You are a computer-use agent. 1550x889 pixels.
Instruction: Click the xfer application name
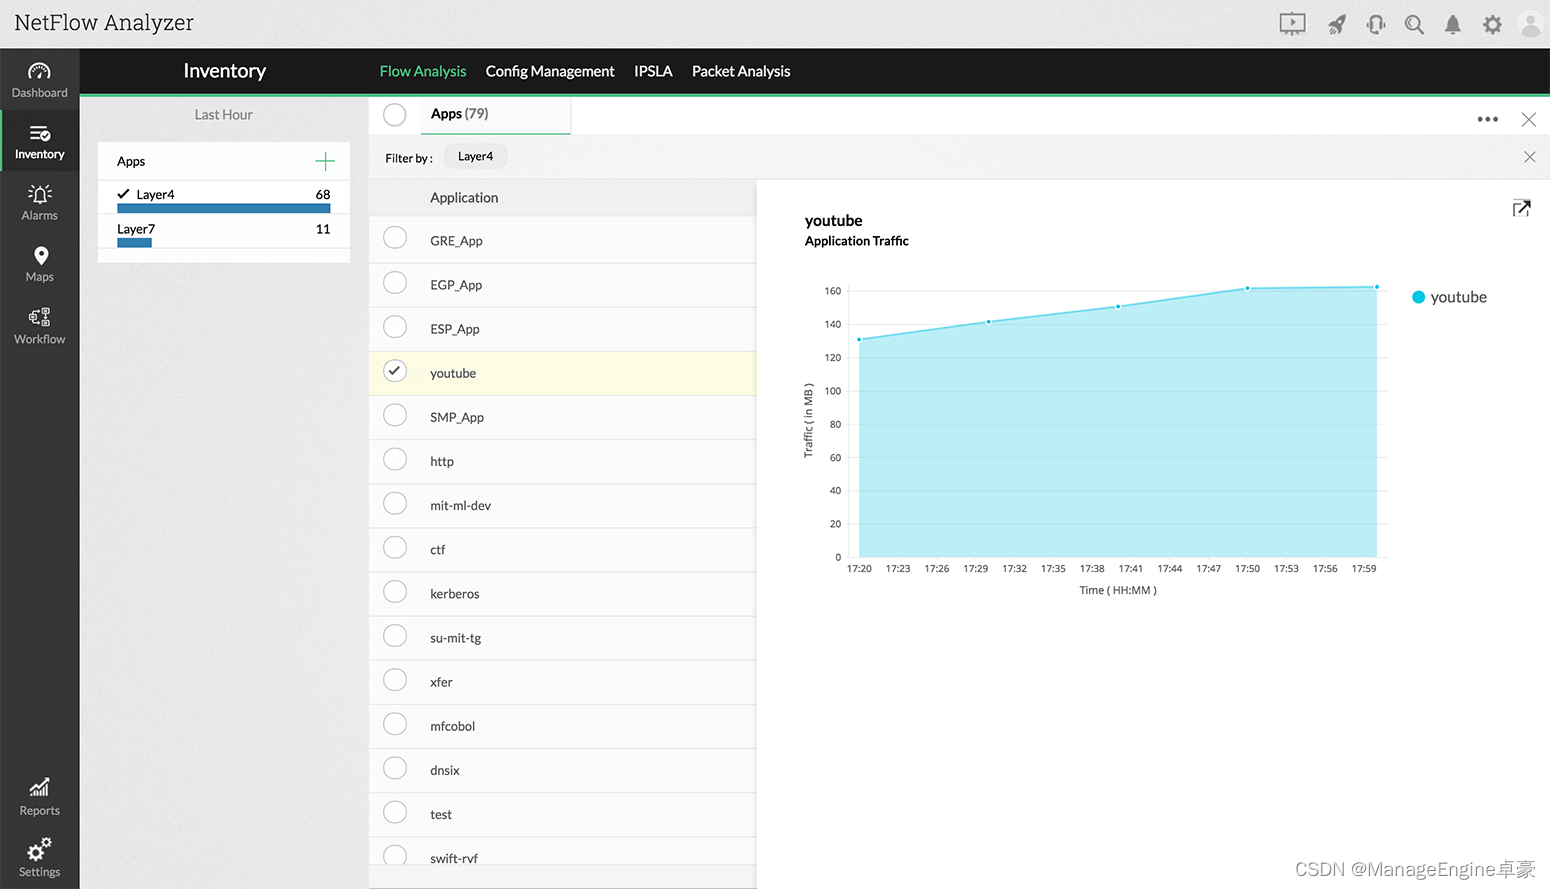point(441,682)
